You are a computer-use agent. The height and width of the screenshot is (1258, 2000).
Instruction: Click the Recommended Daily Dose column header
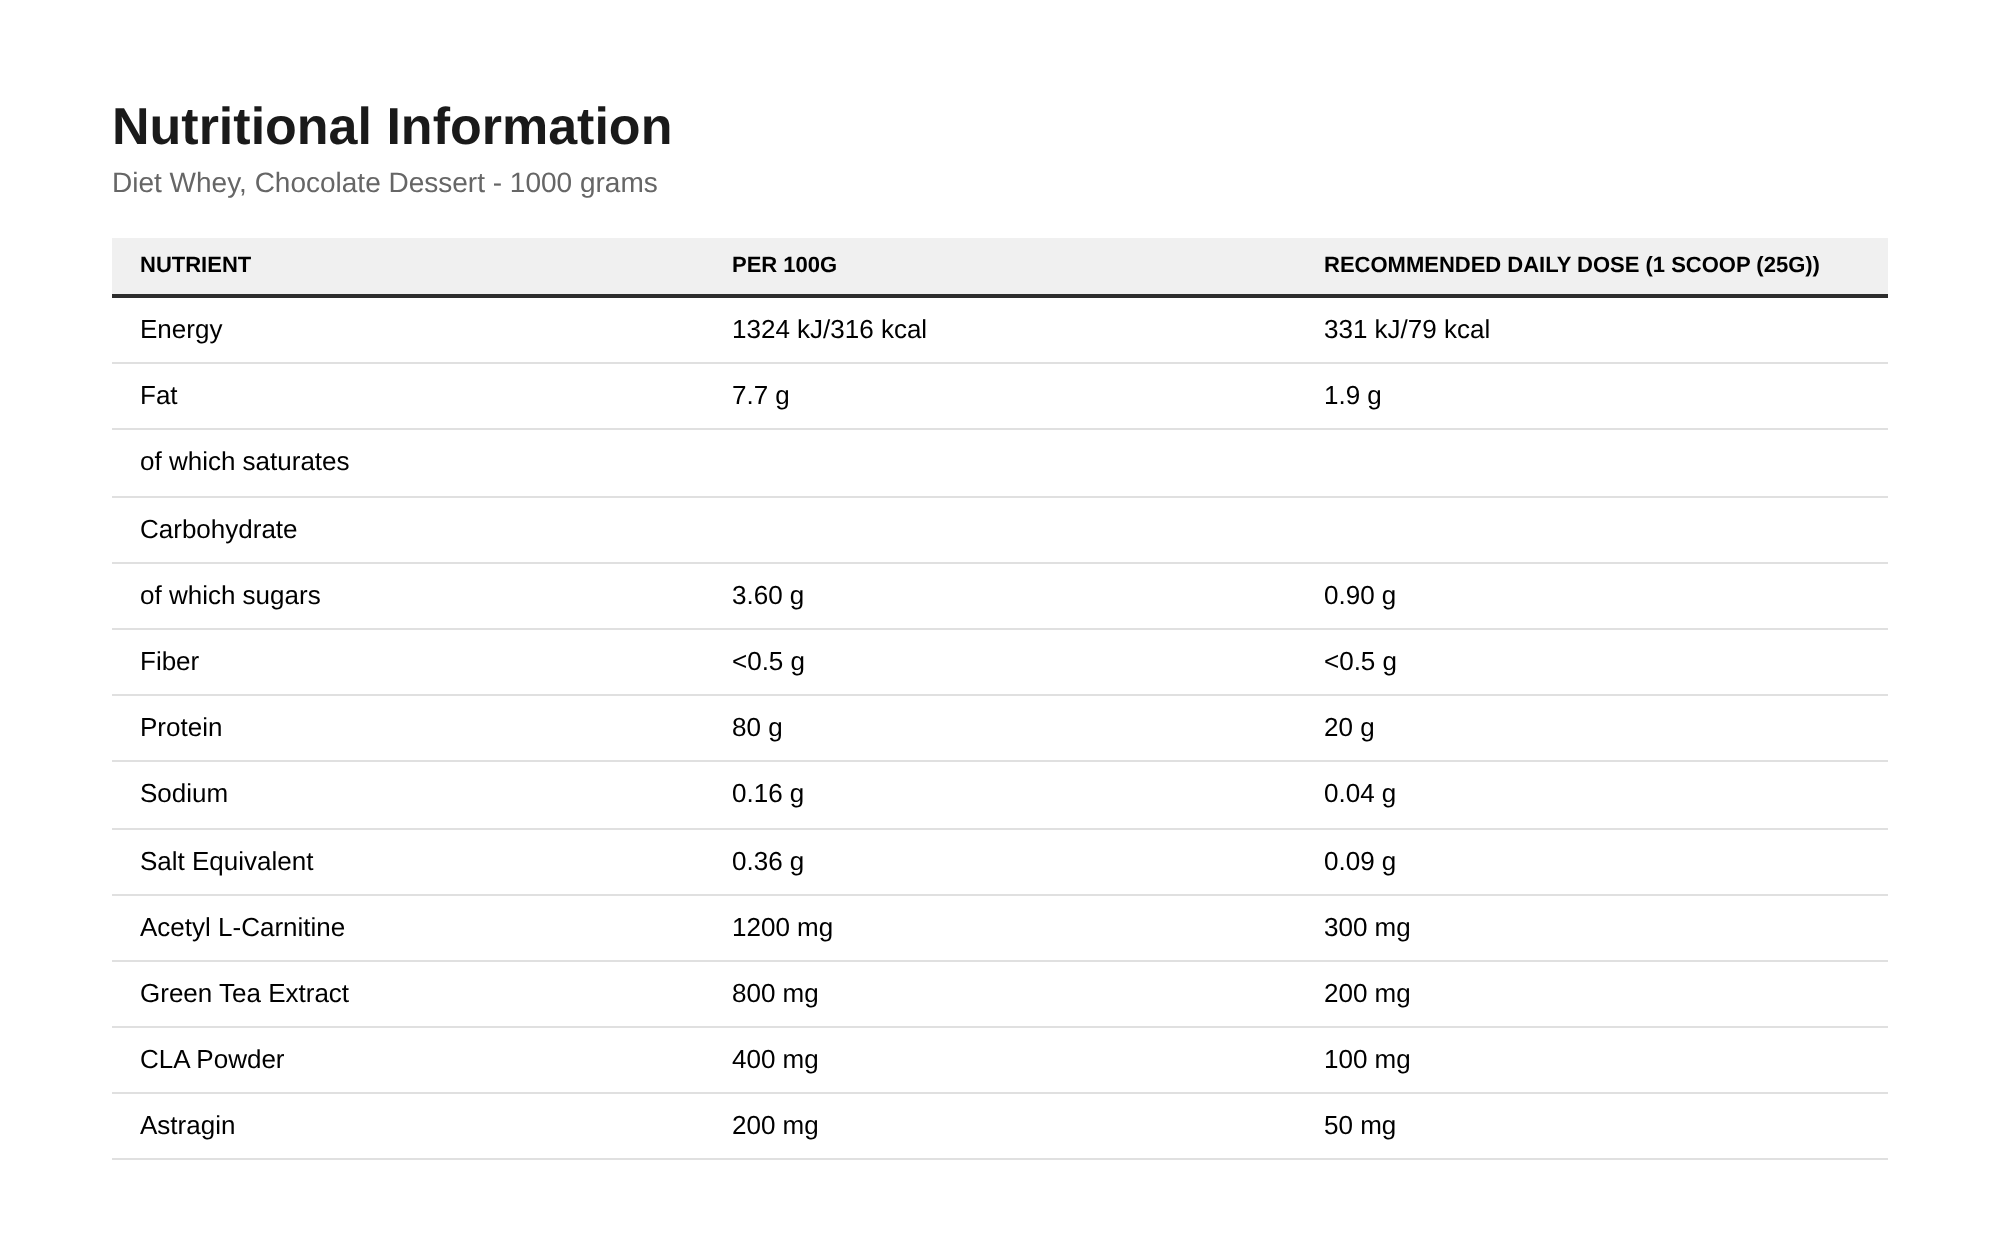coord(1572,265)
